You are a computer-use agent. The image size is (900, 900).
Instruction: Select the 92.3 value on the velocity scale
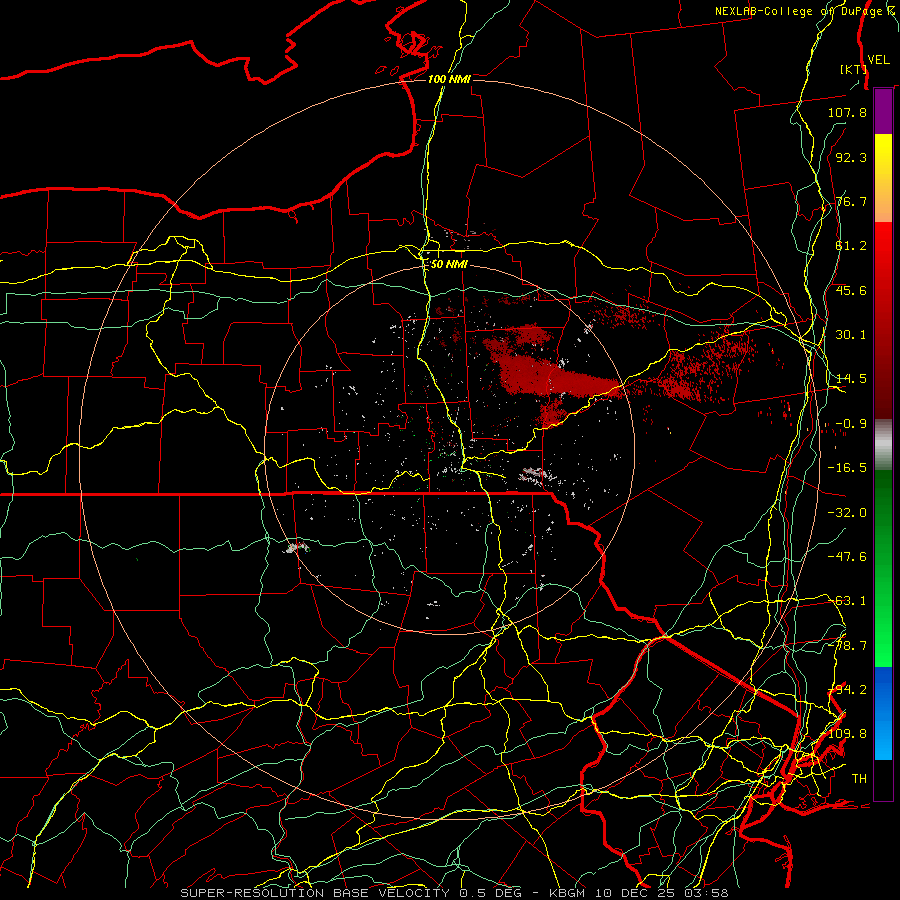point(851,157)
